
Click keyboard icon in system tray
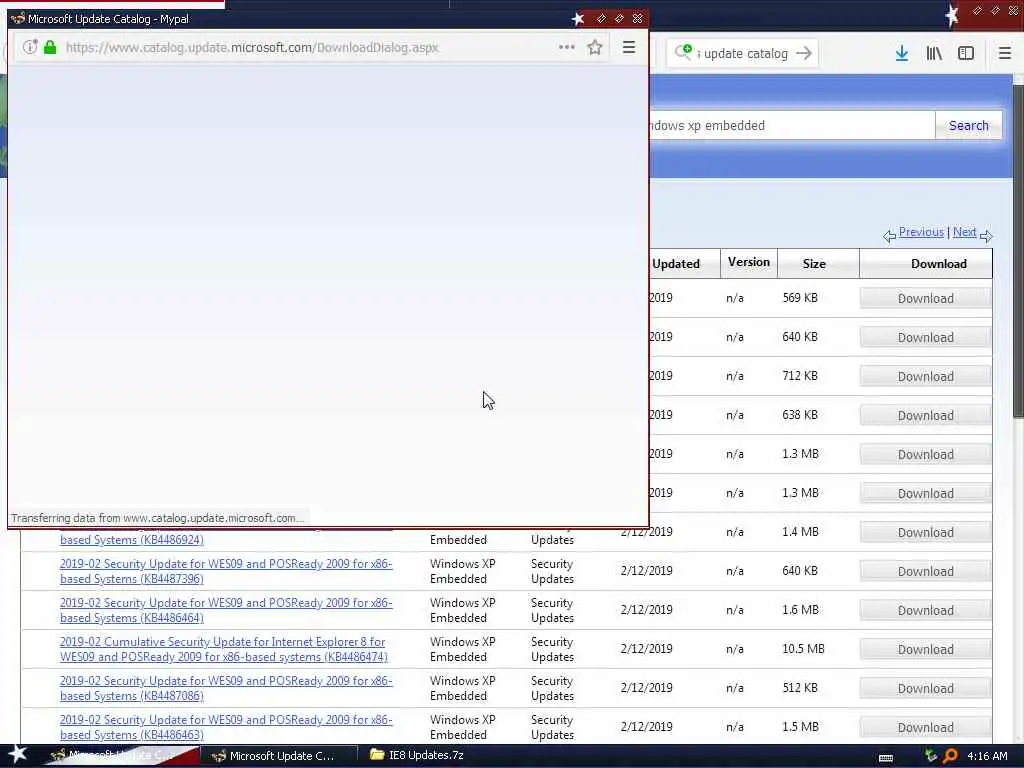point(886,758)
